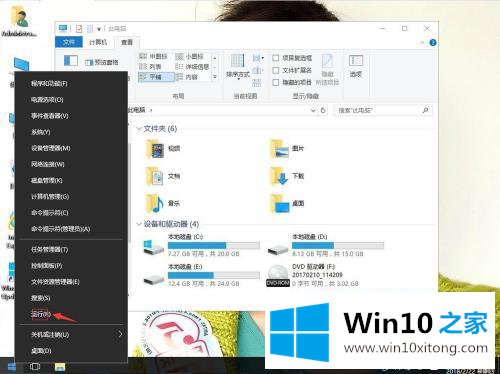
Task: Click the properties icon in quick access toolbar
Action: coord(79,29)
